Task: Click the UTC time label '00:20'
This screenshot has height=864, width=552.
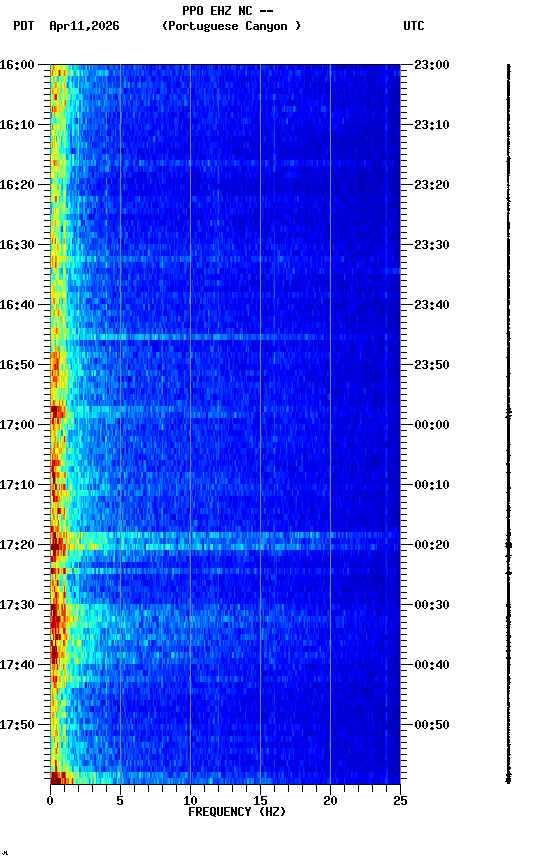Action: (x=432, y=545)
